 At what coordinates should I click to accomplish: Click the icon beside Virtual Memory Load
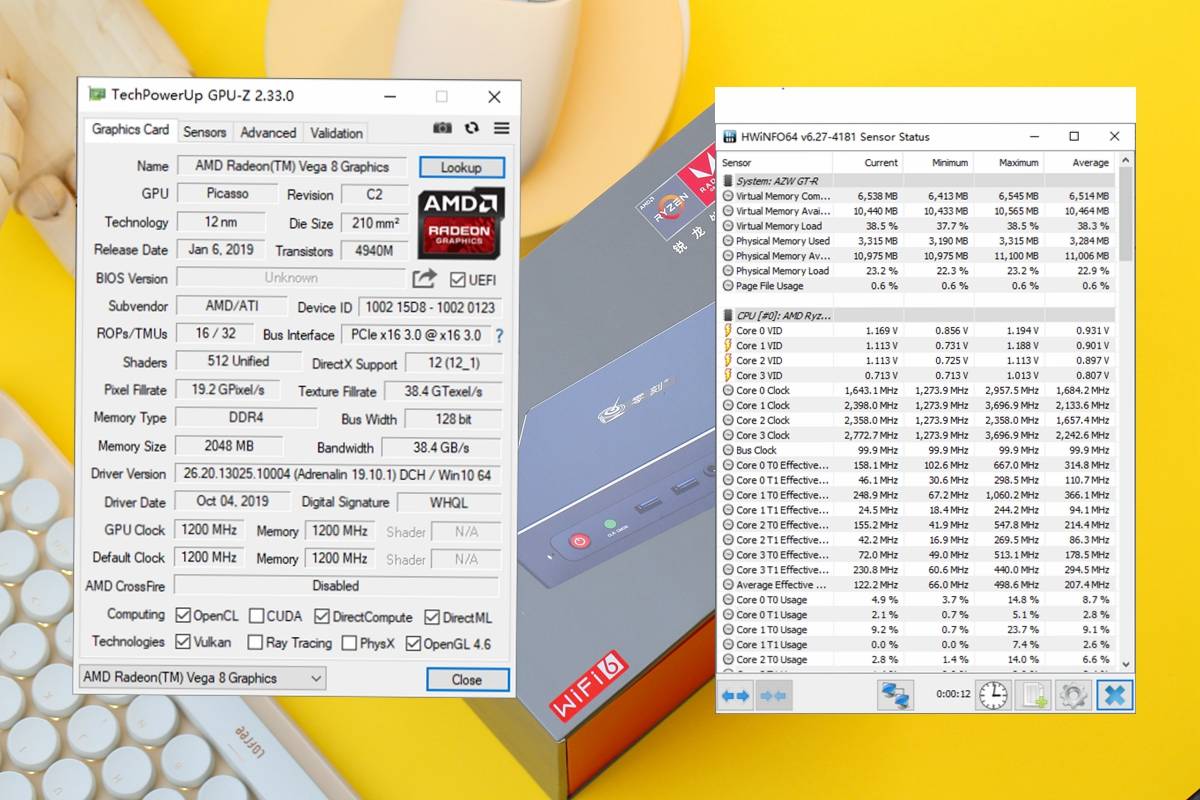[x=727, y=226]
